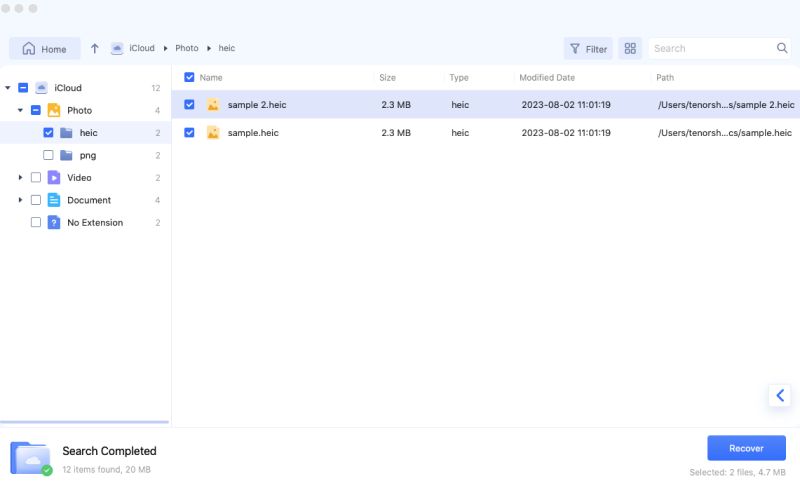Screen dimensions: 800x486
Task: Click the blue side panel collapse arrow
Action: [781, 395]
